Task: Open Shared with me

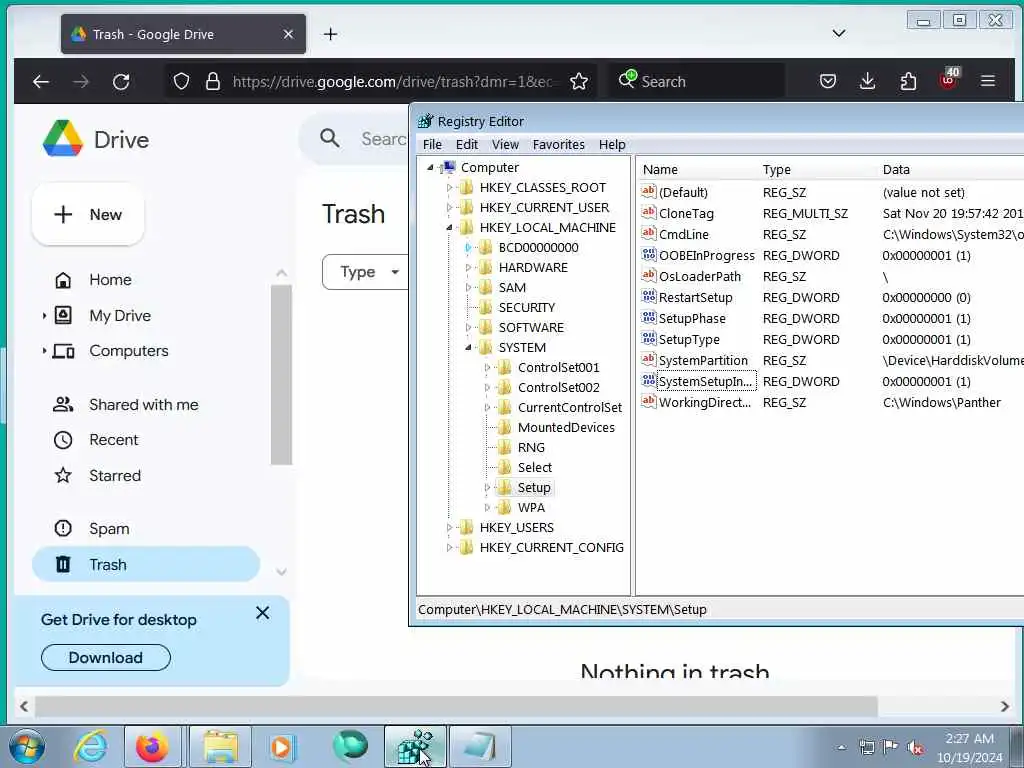Action: [144, 405]
